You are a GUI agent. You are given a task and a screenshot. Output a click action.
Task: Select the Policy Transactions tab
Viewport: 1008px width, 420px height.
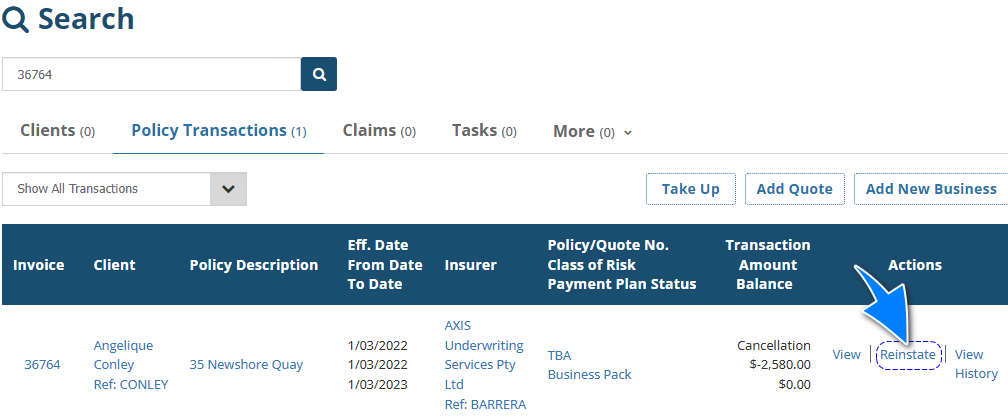pyautogui.click(x=218, y=131)
